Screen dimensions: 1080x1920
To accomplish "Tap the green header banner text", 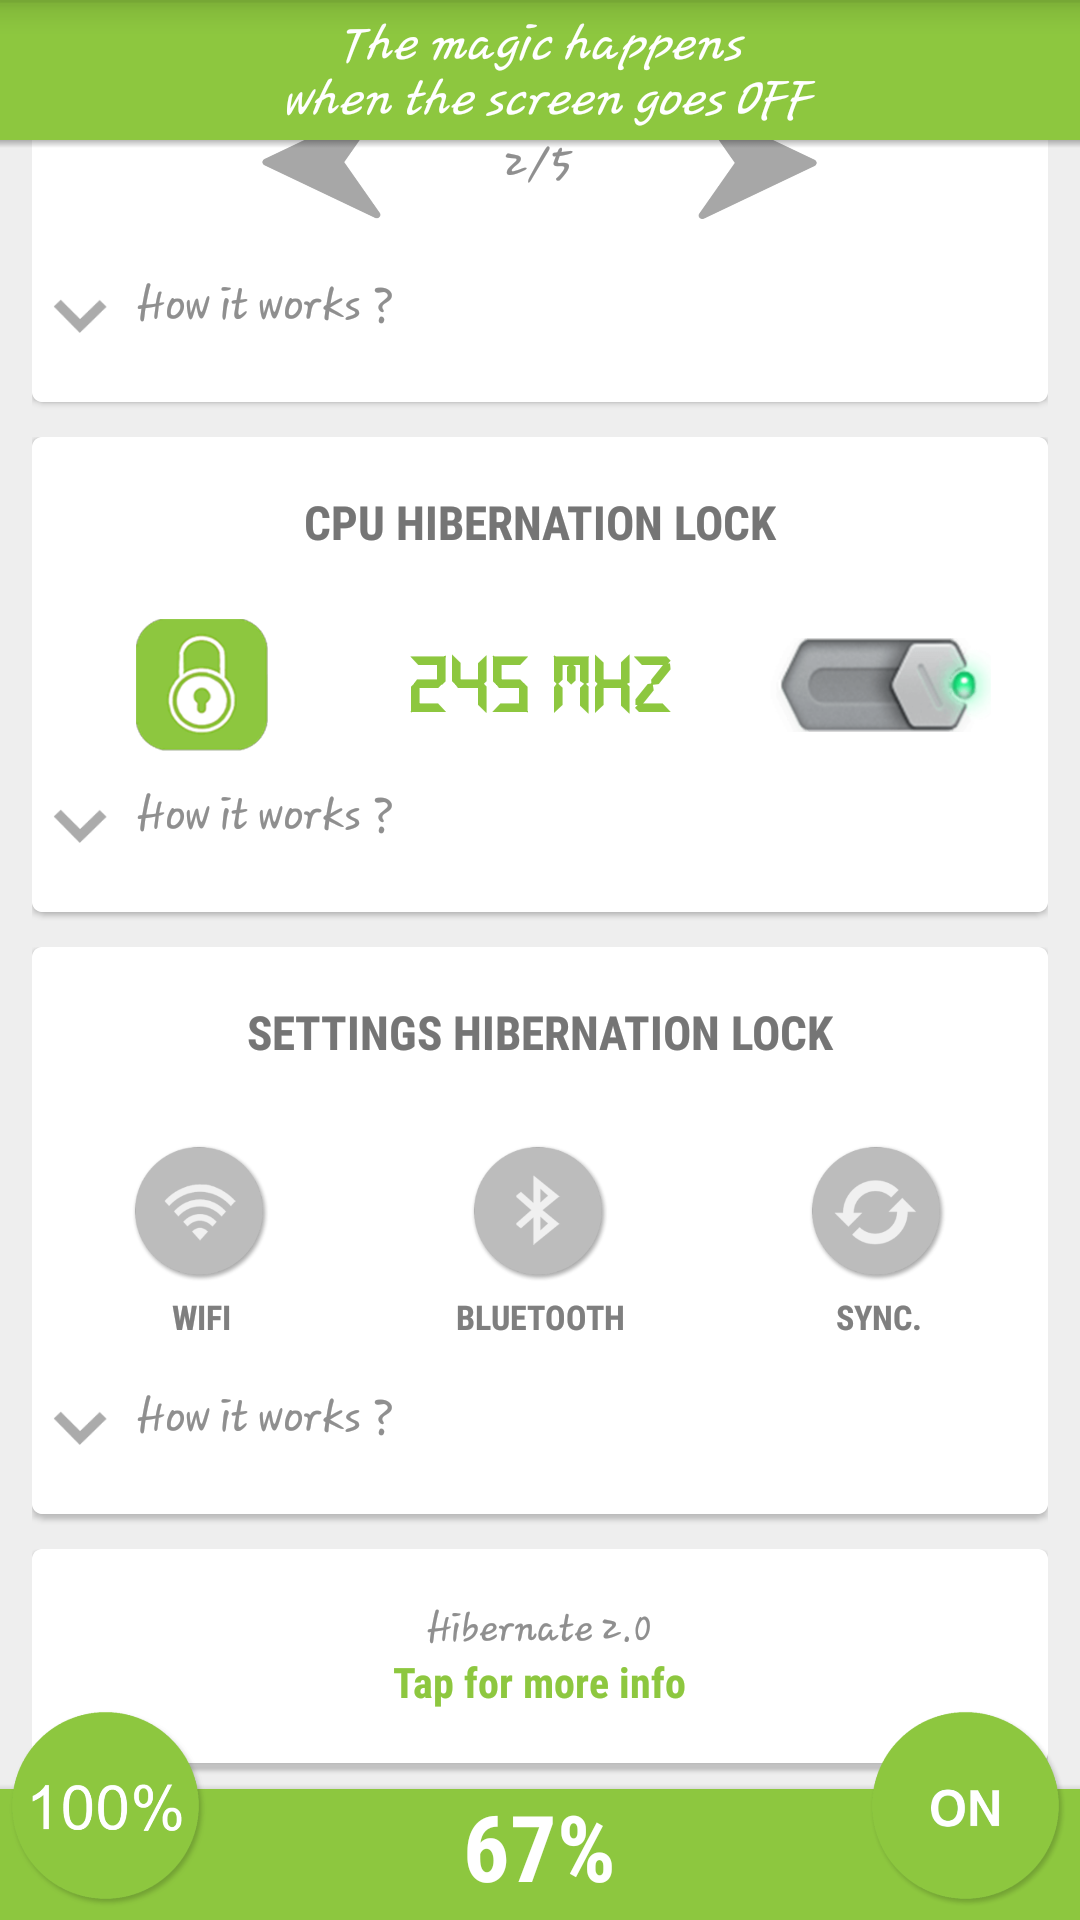I will pos(548,72).
